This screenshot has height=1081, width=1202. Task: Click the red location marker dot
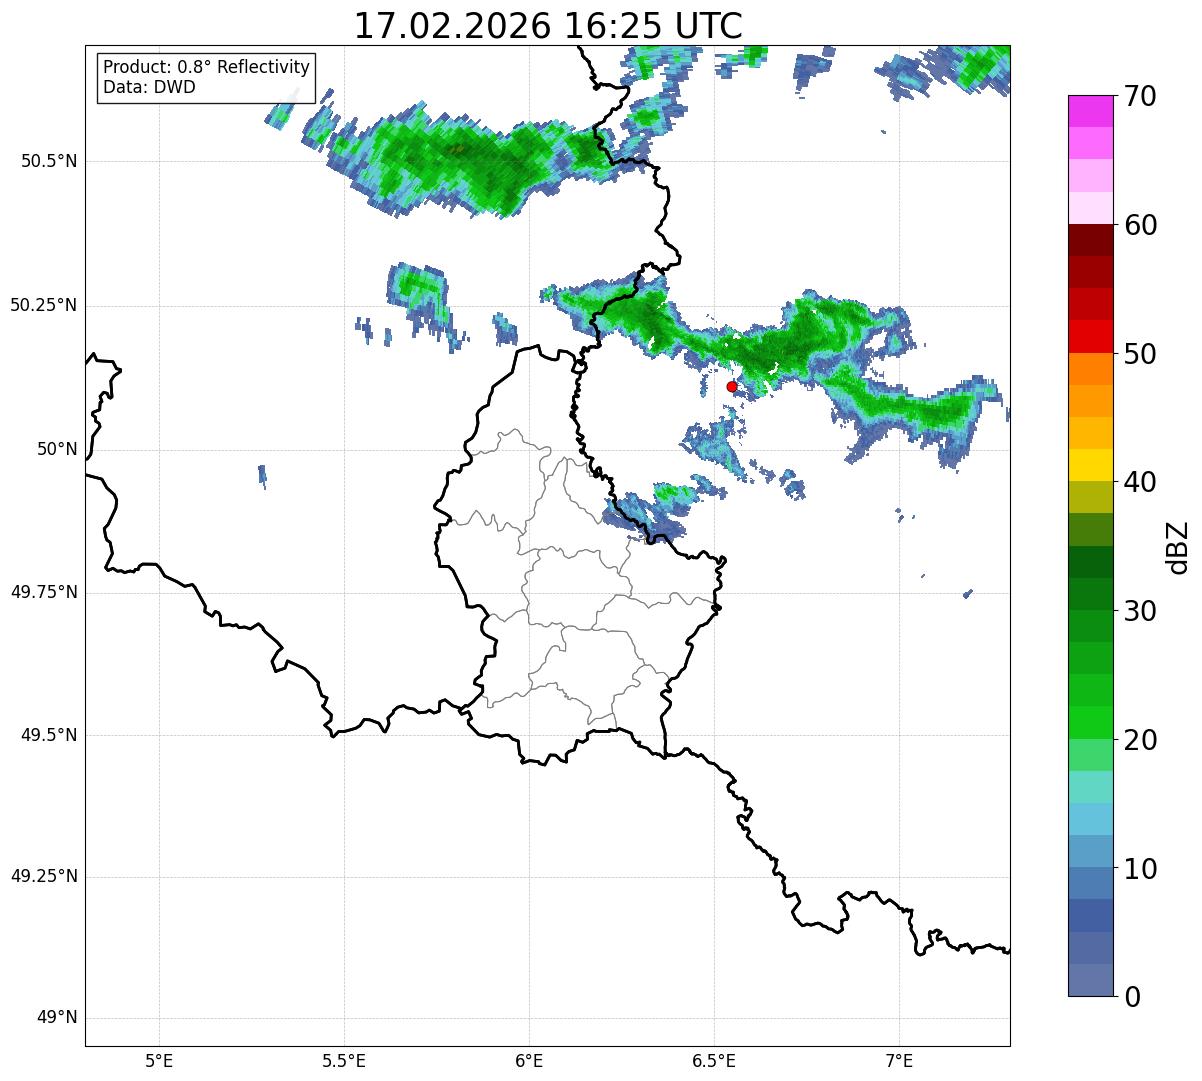(732, 386)
